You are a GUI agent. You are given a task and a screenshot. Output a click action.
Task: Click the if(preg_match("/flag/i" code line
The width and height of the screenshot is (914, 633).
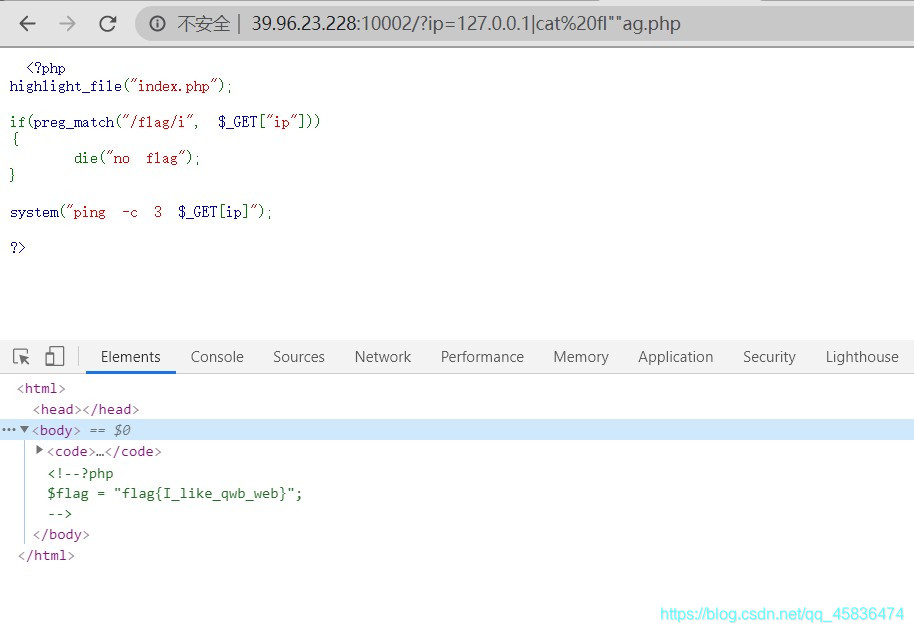point(165,122)
